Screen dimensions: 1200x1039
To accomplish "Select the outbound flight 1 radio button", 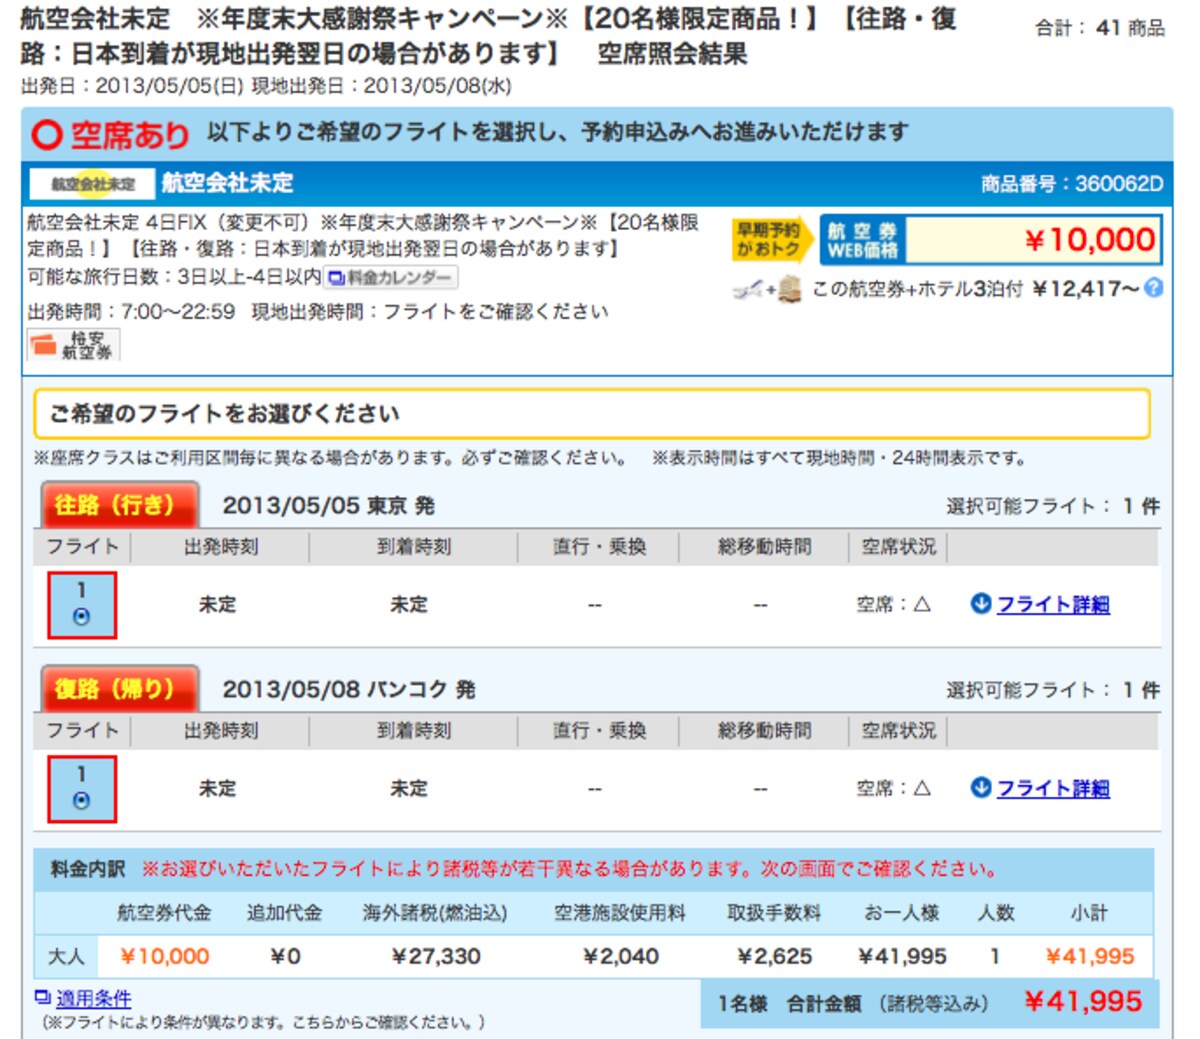I will (82, 617).
